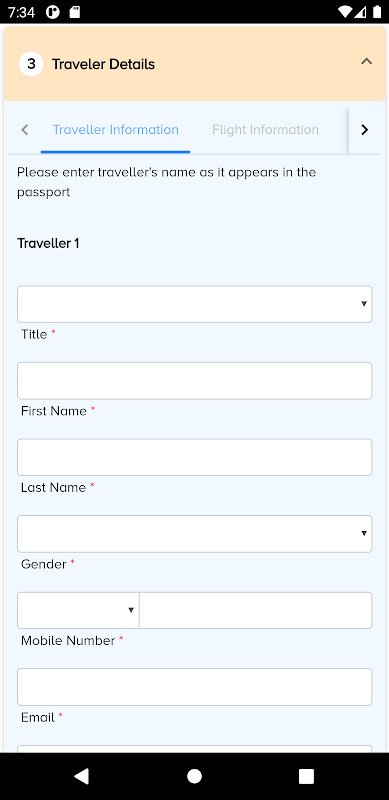Tap the Traveler Details header title
The height and width of the screenshot is (800, 389).
pos(103,64)
